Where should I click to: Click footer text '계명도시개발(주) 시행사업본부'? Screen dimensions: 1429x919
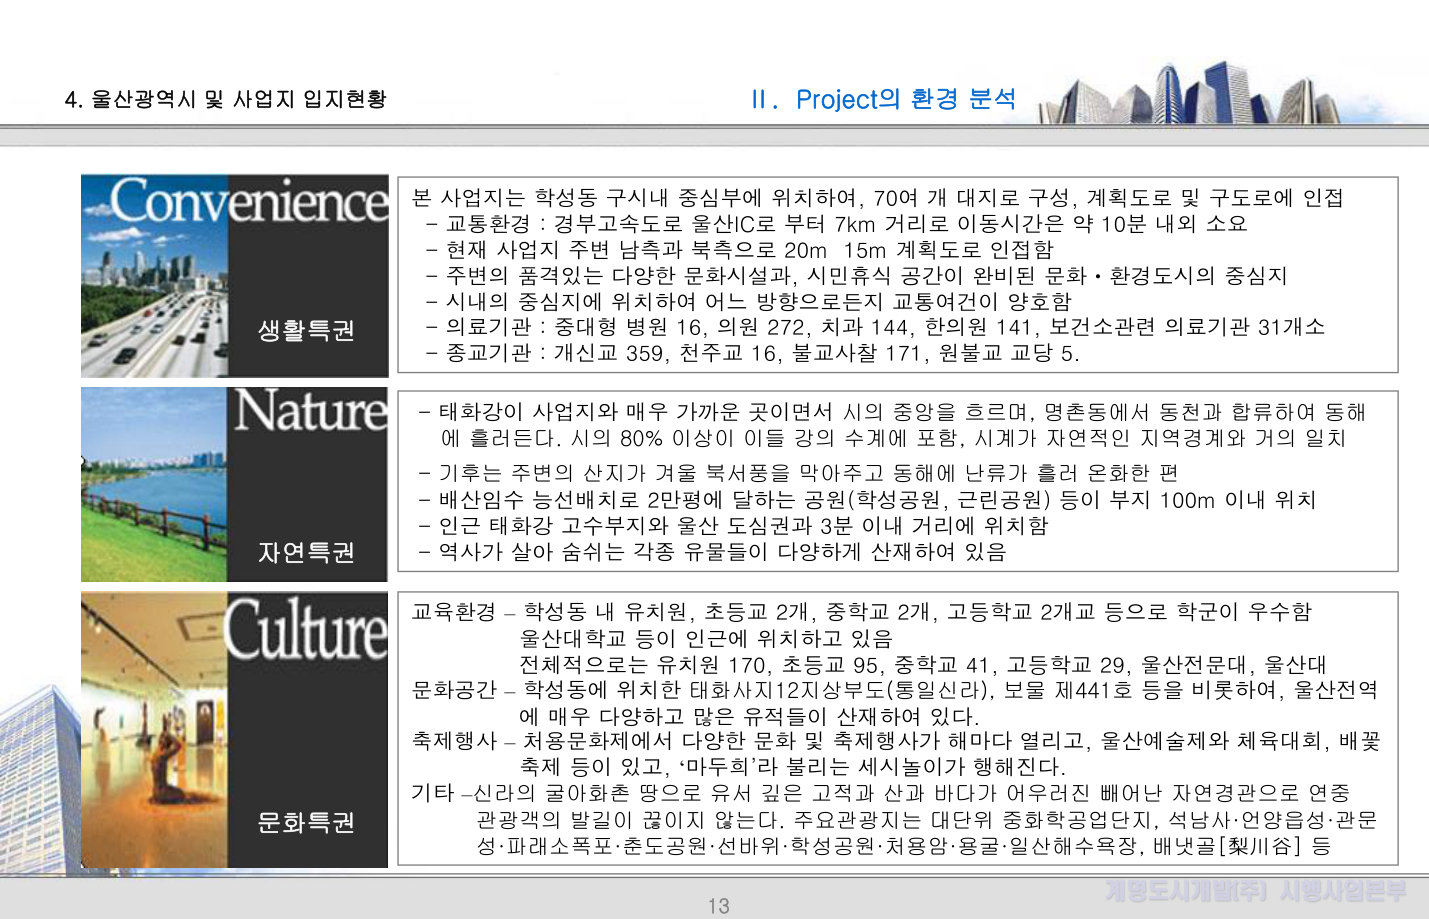(1256, 890)
